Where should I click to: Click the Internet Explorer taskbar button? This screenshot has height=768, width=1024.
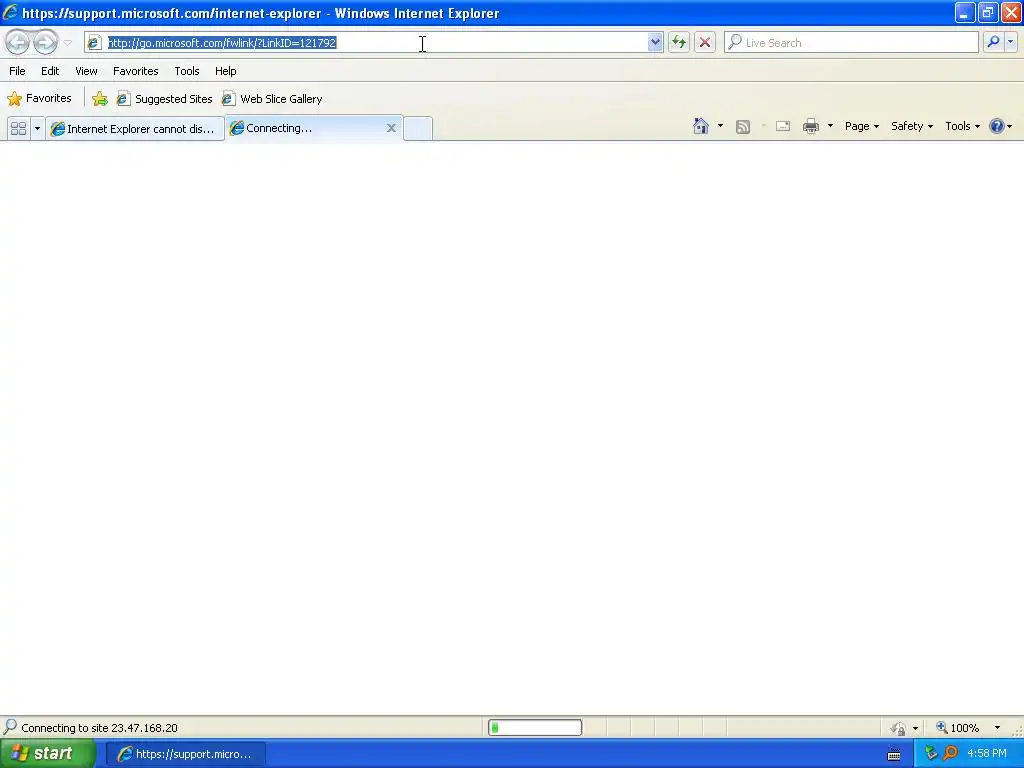coord(185,754)
